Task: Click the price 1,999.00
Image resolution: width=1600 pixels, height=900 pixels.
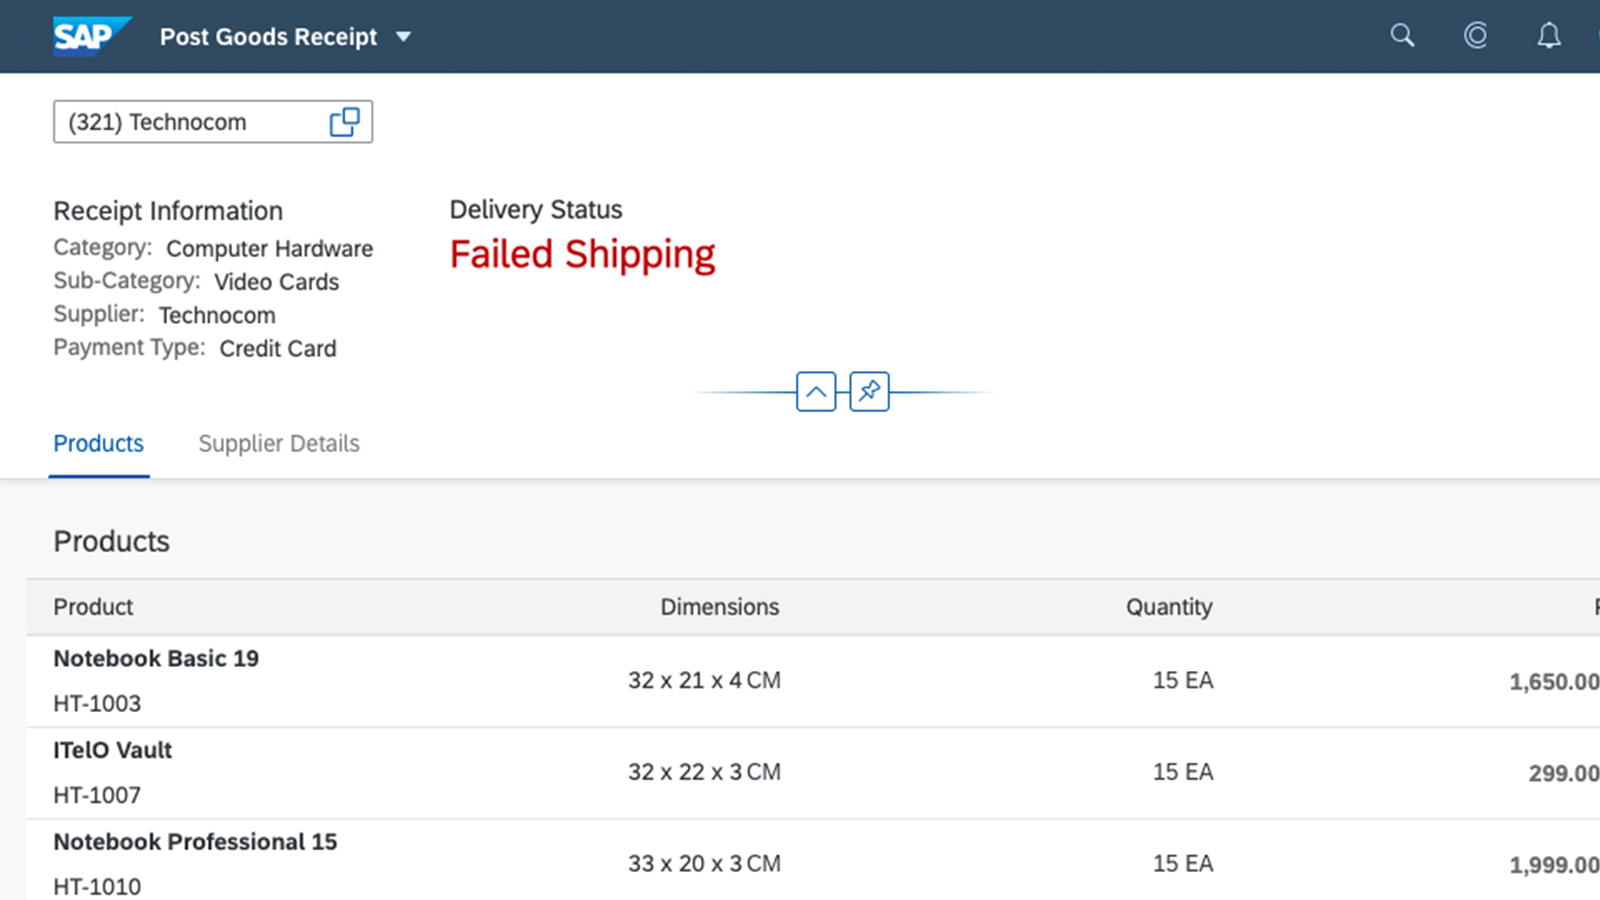Action: point(1554,865)
